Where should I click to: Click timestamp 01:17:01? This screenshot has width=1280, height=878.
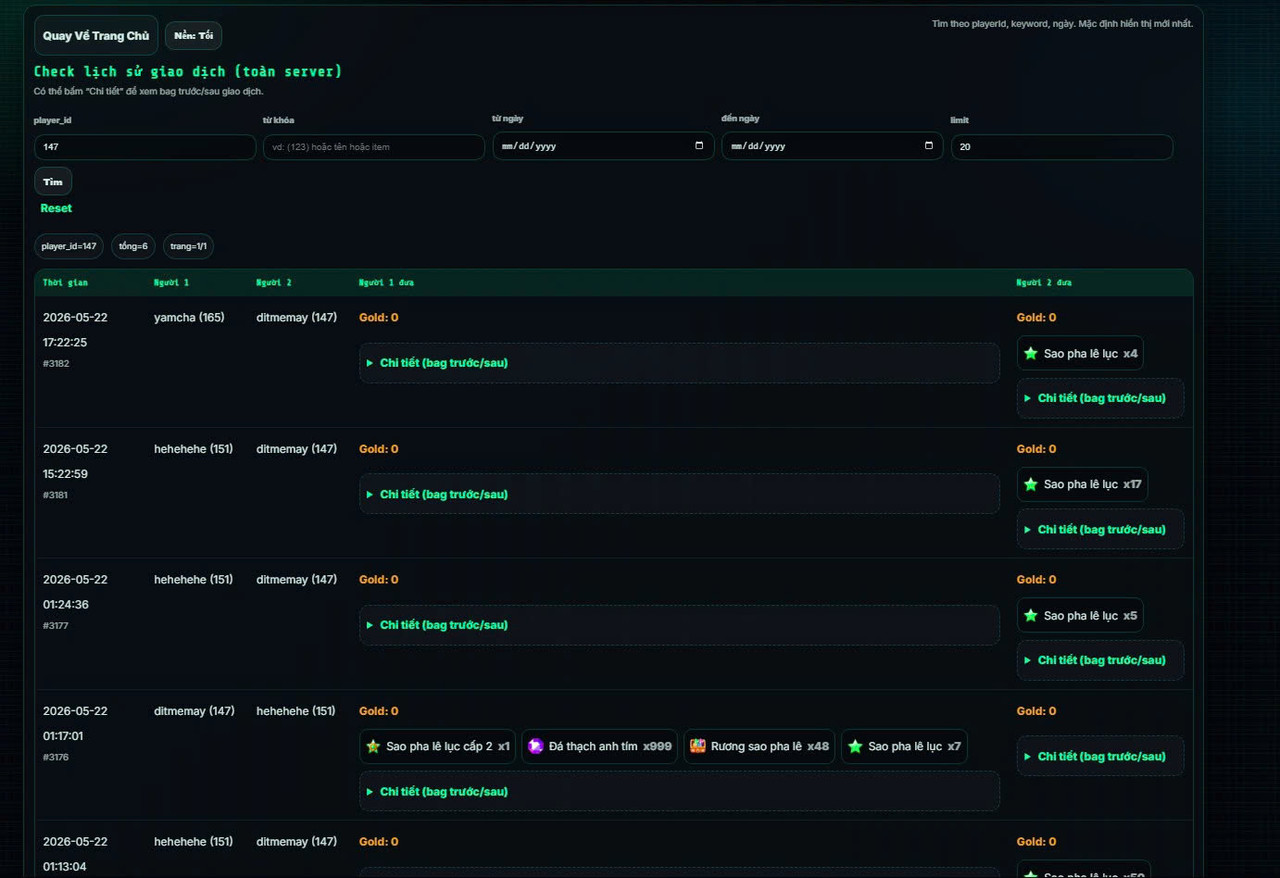(63, 736)
